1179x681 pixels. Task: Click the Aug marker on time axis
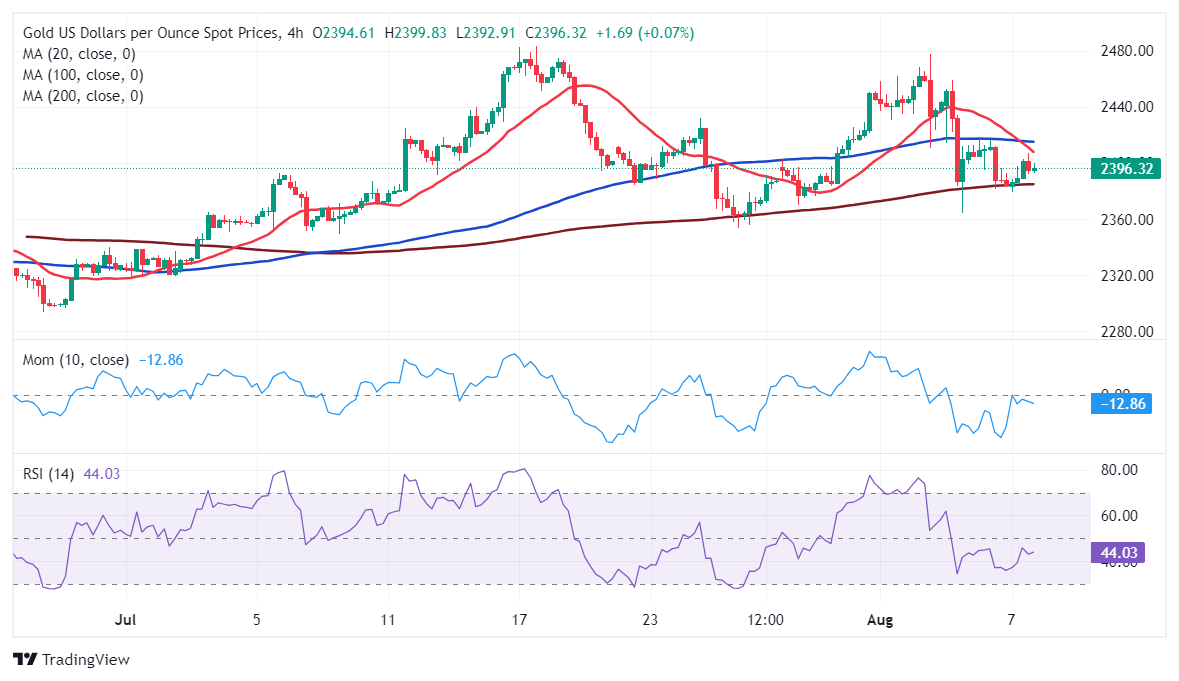coord(880,620)
